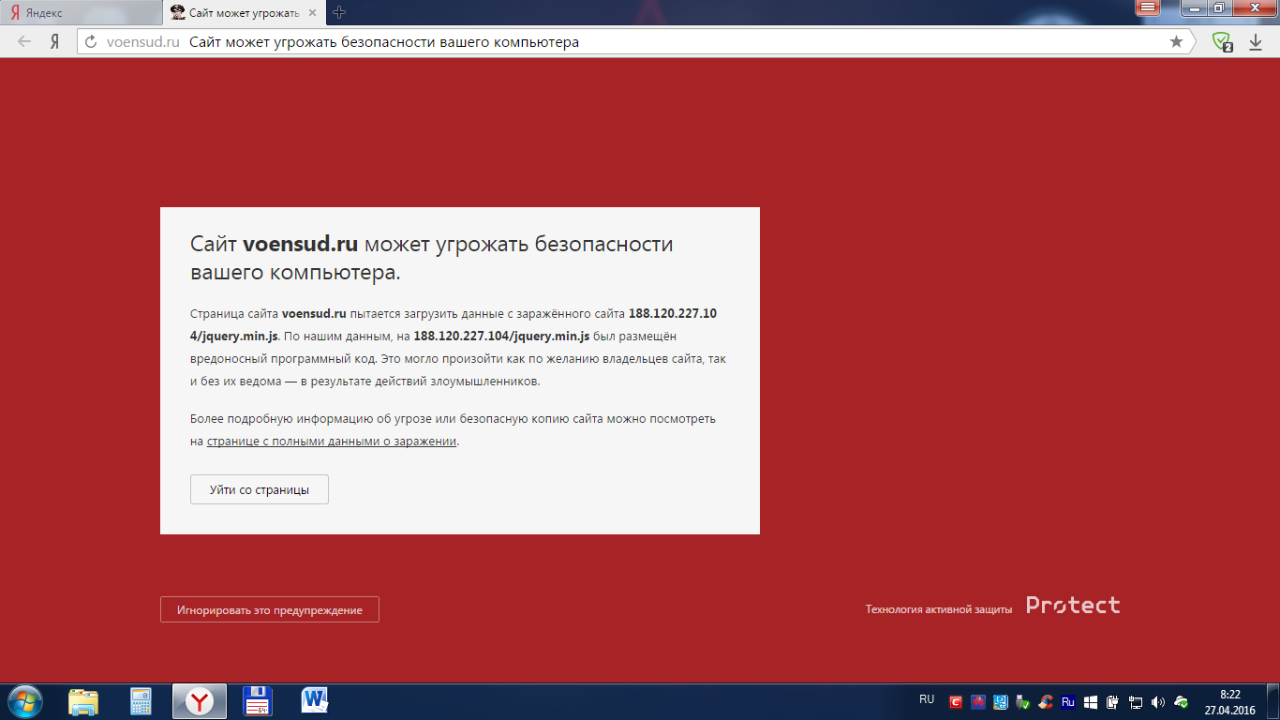Click the back arrow in browser toolbar
This screenshot has height=720, width=1280.
coord(25,42)
